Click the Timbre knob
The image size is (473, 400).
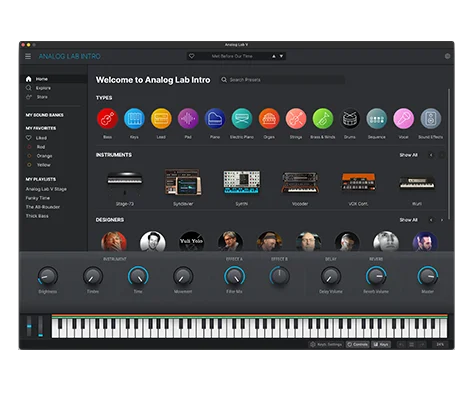coord(93,276)
